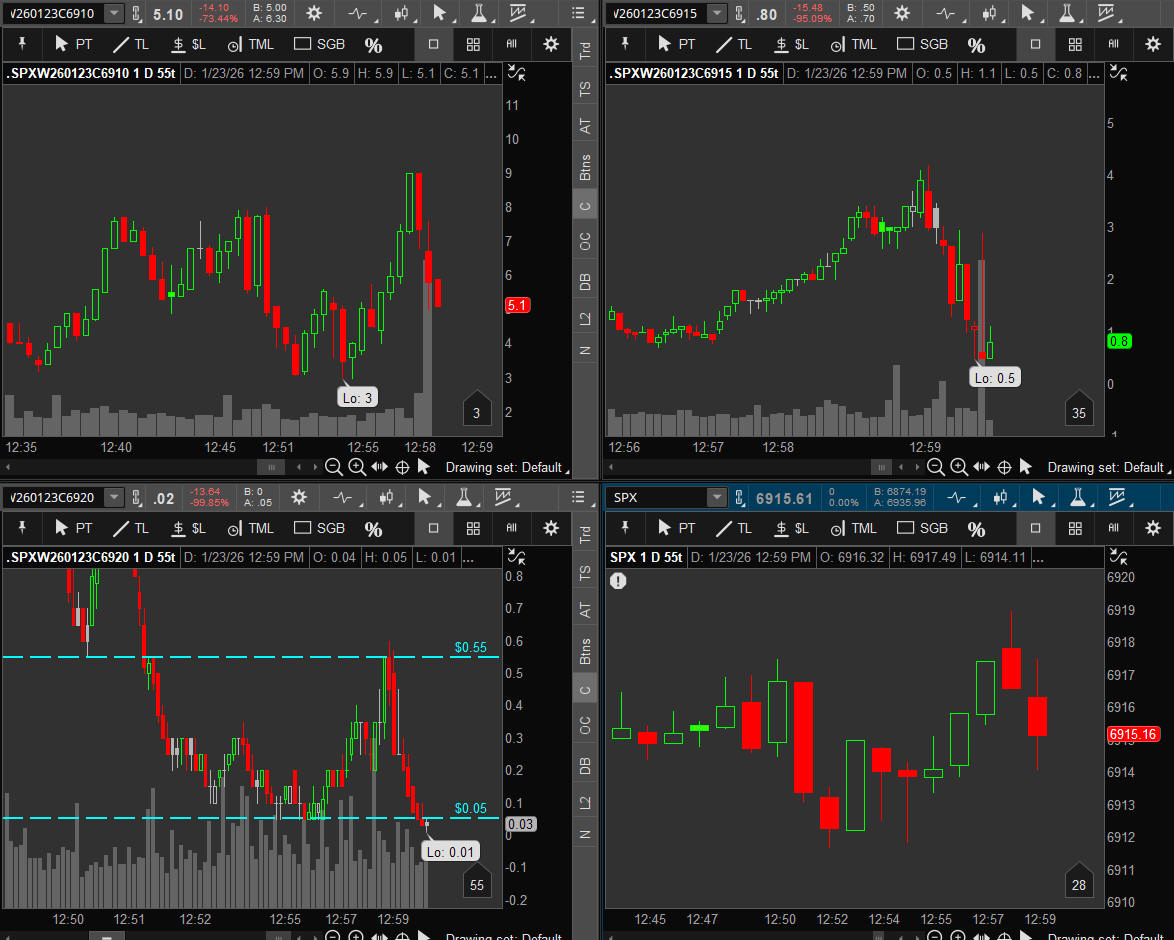Image resolution: width=1174 pixels, height=940 pixels.
Task: Click zoom out magnifier under the 6915 chart
Action: click(x=936, y=467)
